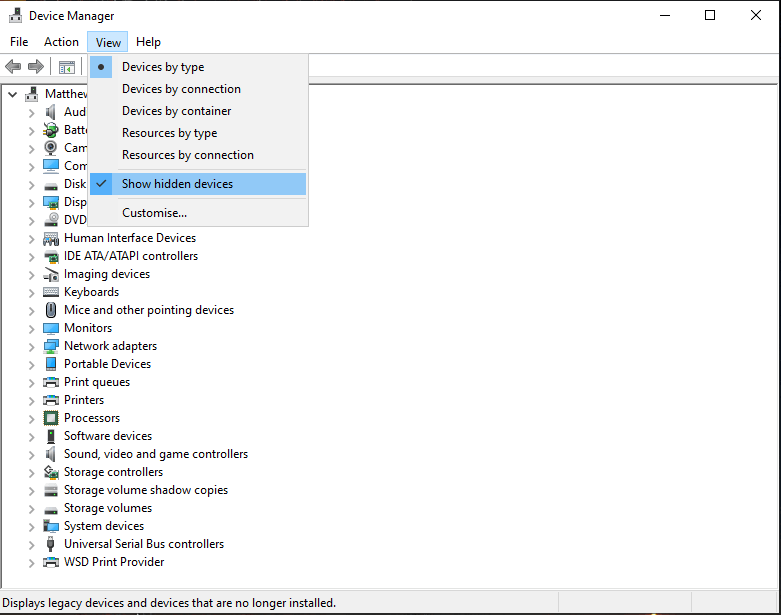The width and height of the screenshot is (781, 615).
Task: Click the computer root node icon
Action: pyautogui.click(x=32, y=94)
